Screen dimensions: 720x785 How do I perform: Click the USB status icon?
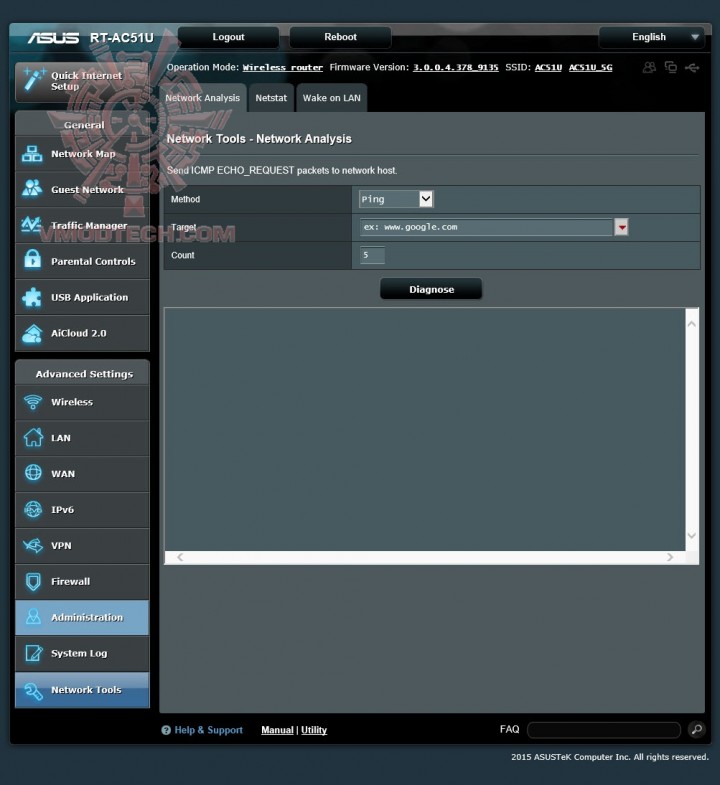tap(692, 67)
